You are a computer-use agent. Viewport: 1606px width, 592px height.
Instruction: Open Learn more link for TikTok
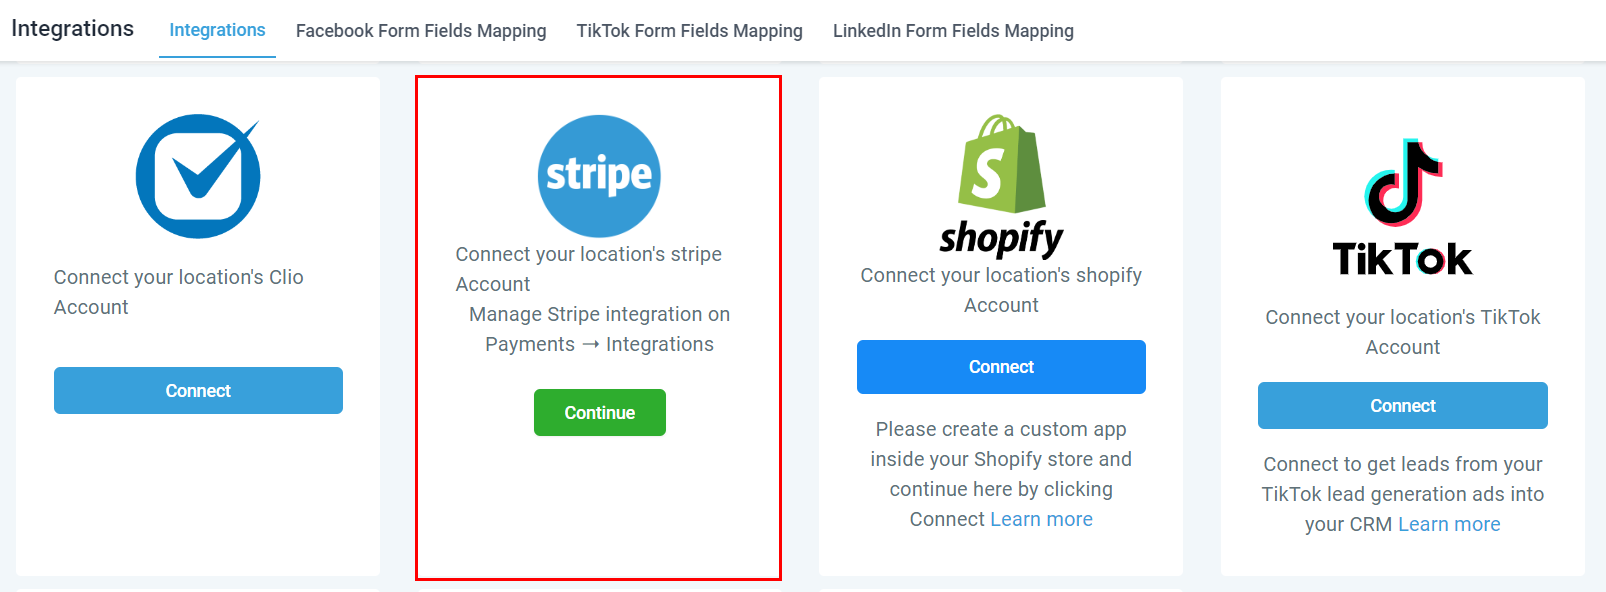[x=1449, y=524]
